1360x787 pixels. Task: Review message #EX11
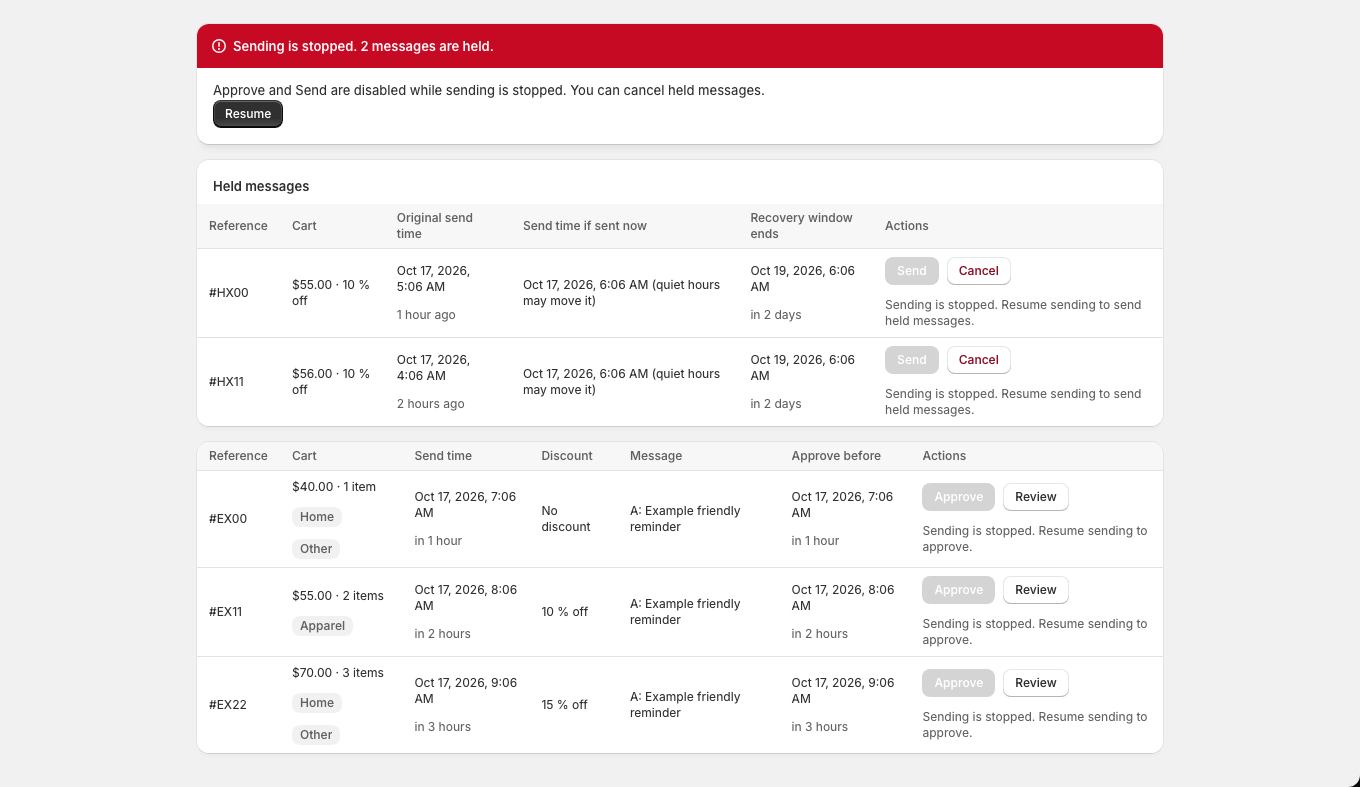pos(1036,590)
